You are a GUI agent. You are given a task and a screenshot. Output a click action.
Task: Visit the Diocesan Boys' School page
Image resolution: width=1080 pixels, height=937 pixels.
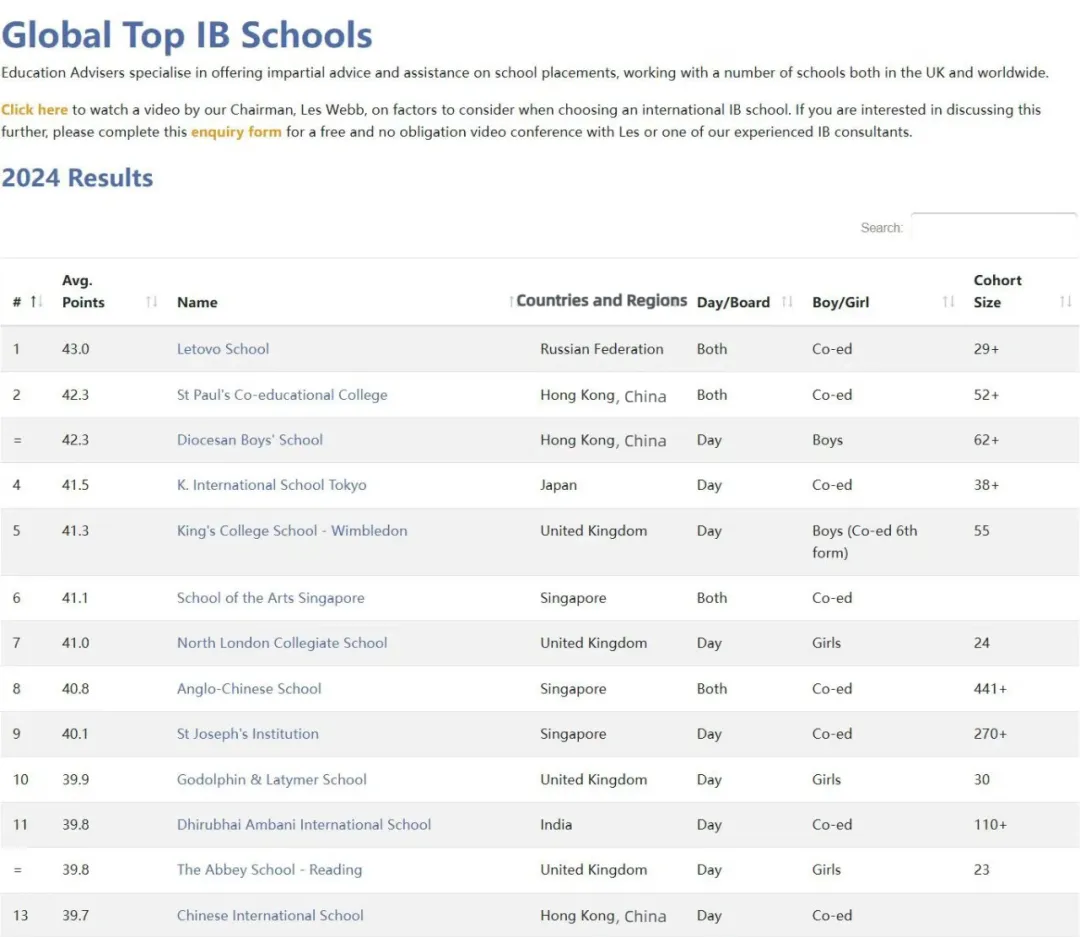pos(250,440)
